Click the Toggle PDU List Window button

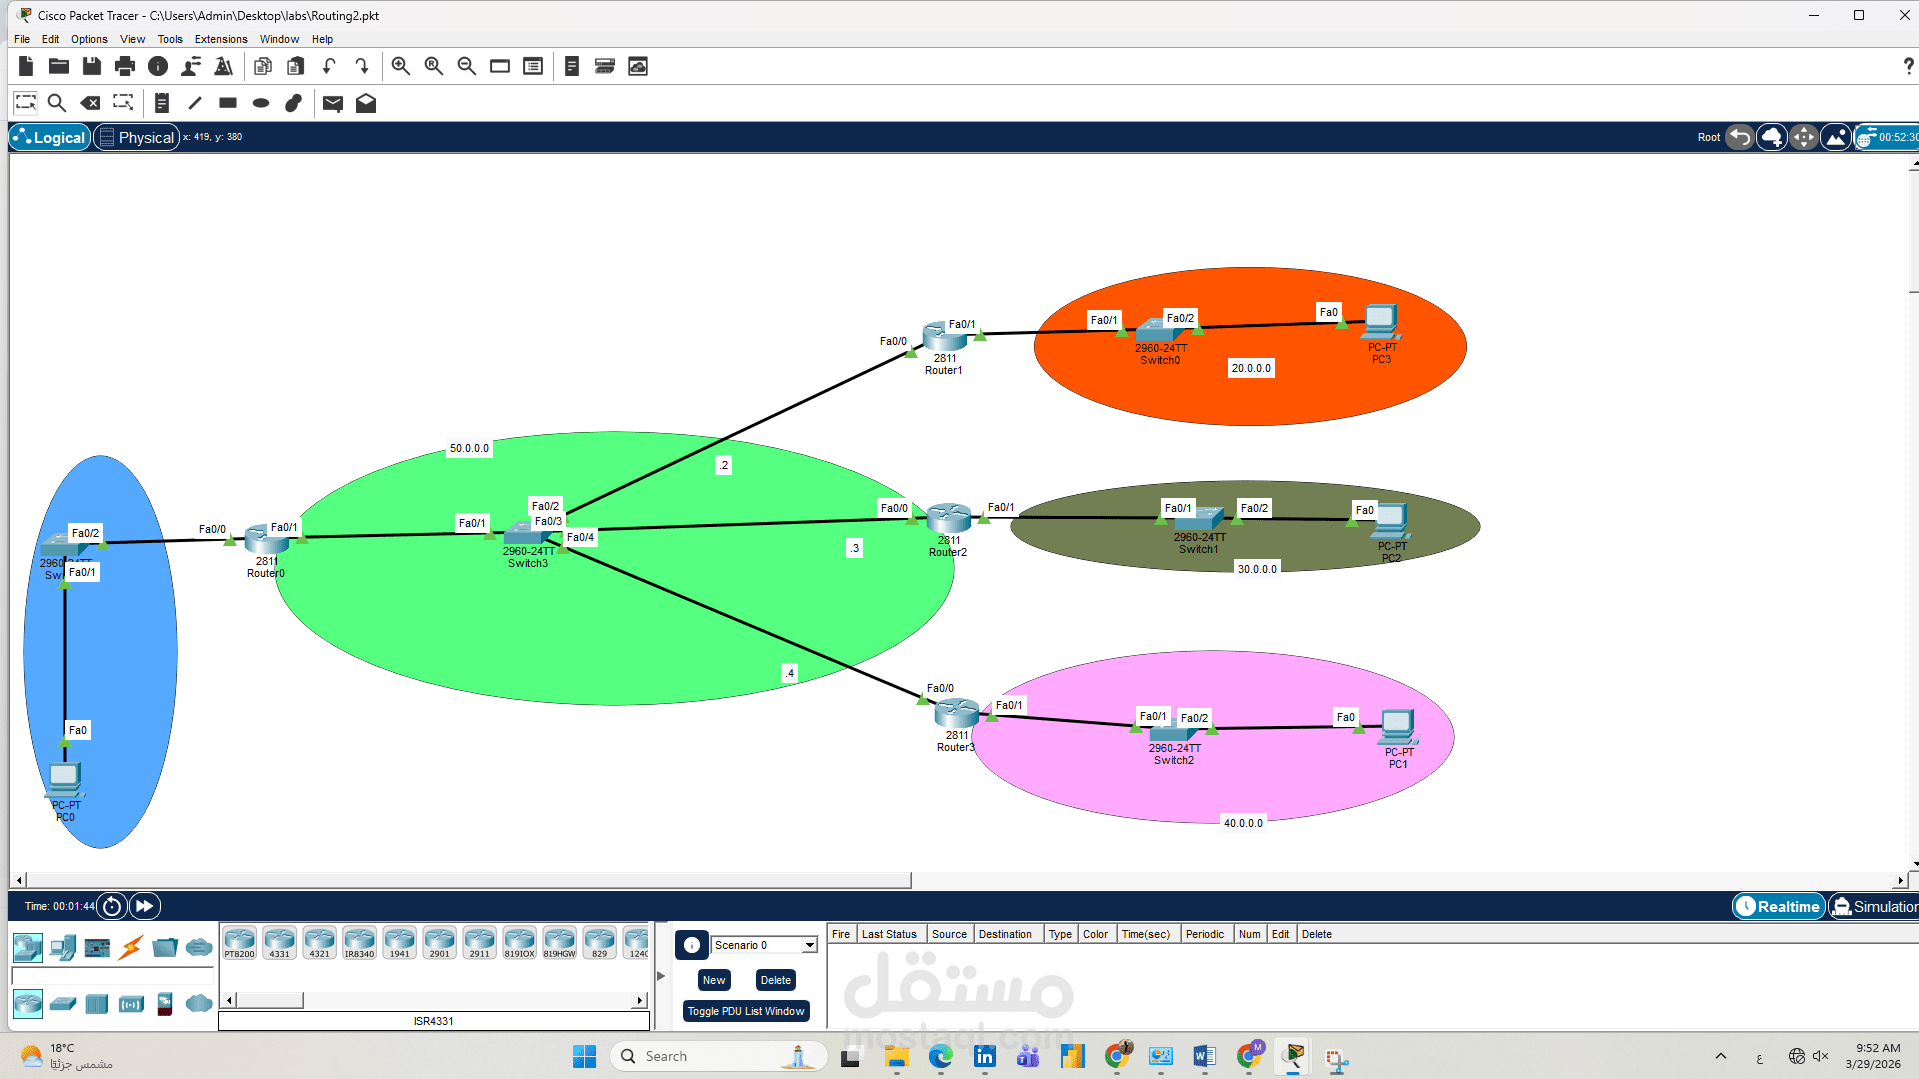pyautogui.click(x=745, y=1010)
